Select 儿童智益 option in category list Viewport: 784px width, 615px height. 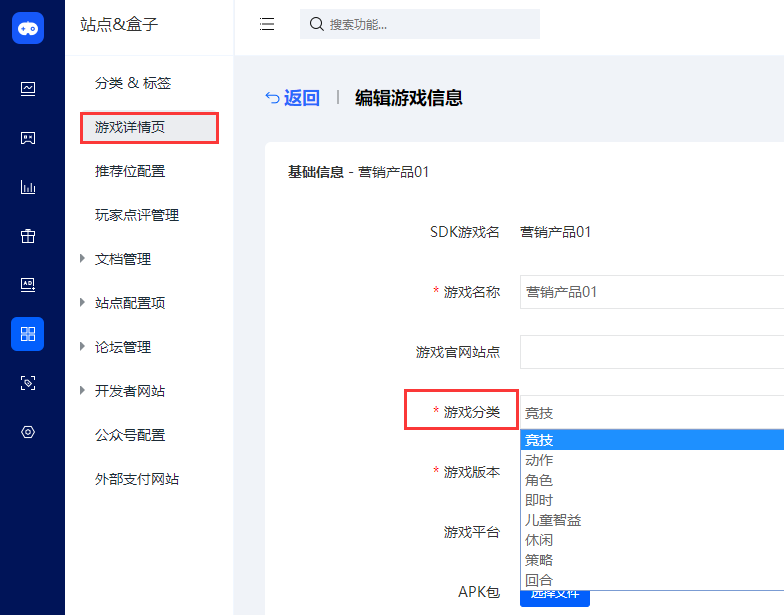point(652,520)
